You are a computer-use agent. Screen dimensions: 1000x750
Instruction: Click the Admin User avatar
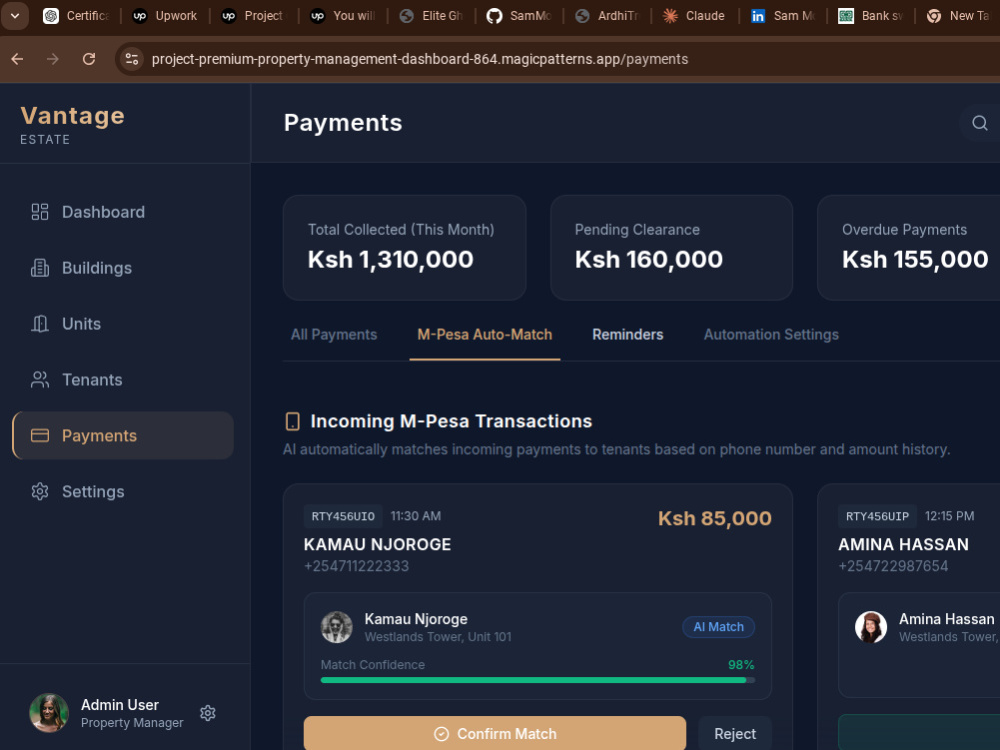click(49, 712)
